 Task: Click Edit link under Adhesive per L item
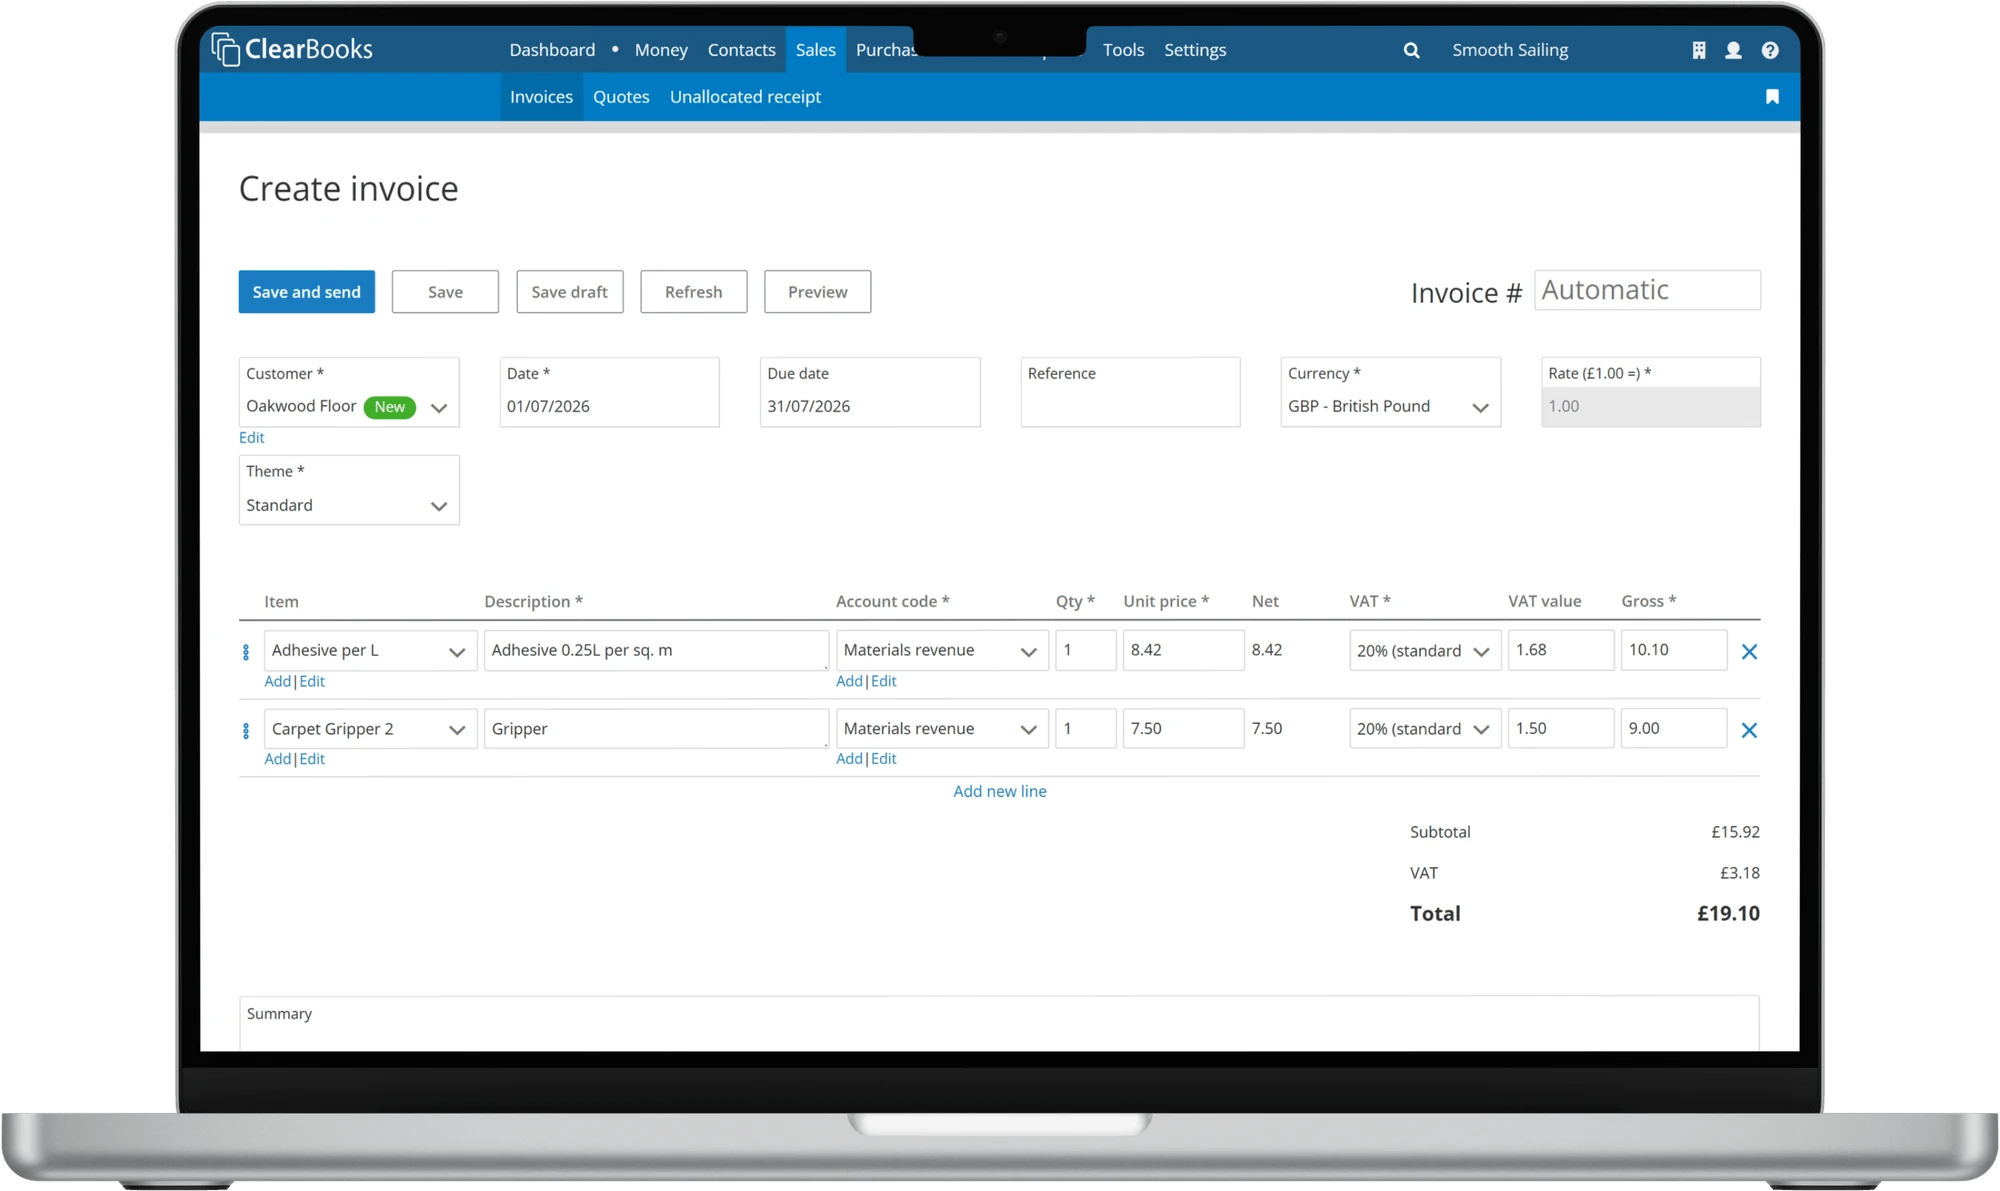pos(312,681)
